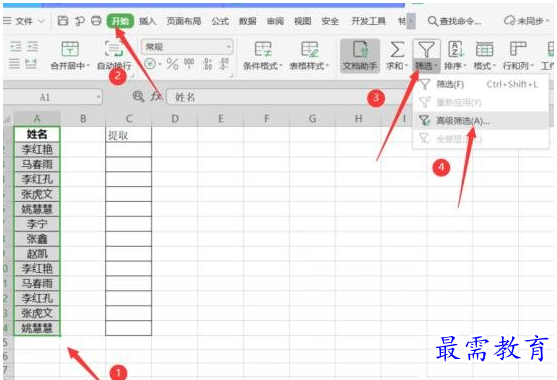Open the 页面布局 ribbon tab
The width and height of the screenshot is (557, 380).
184,21
